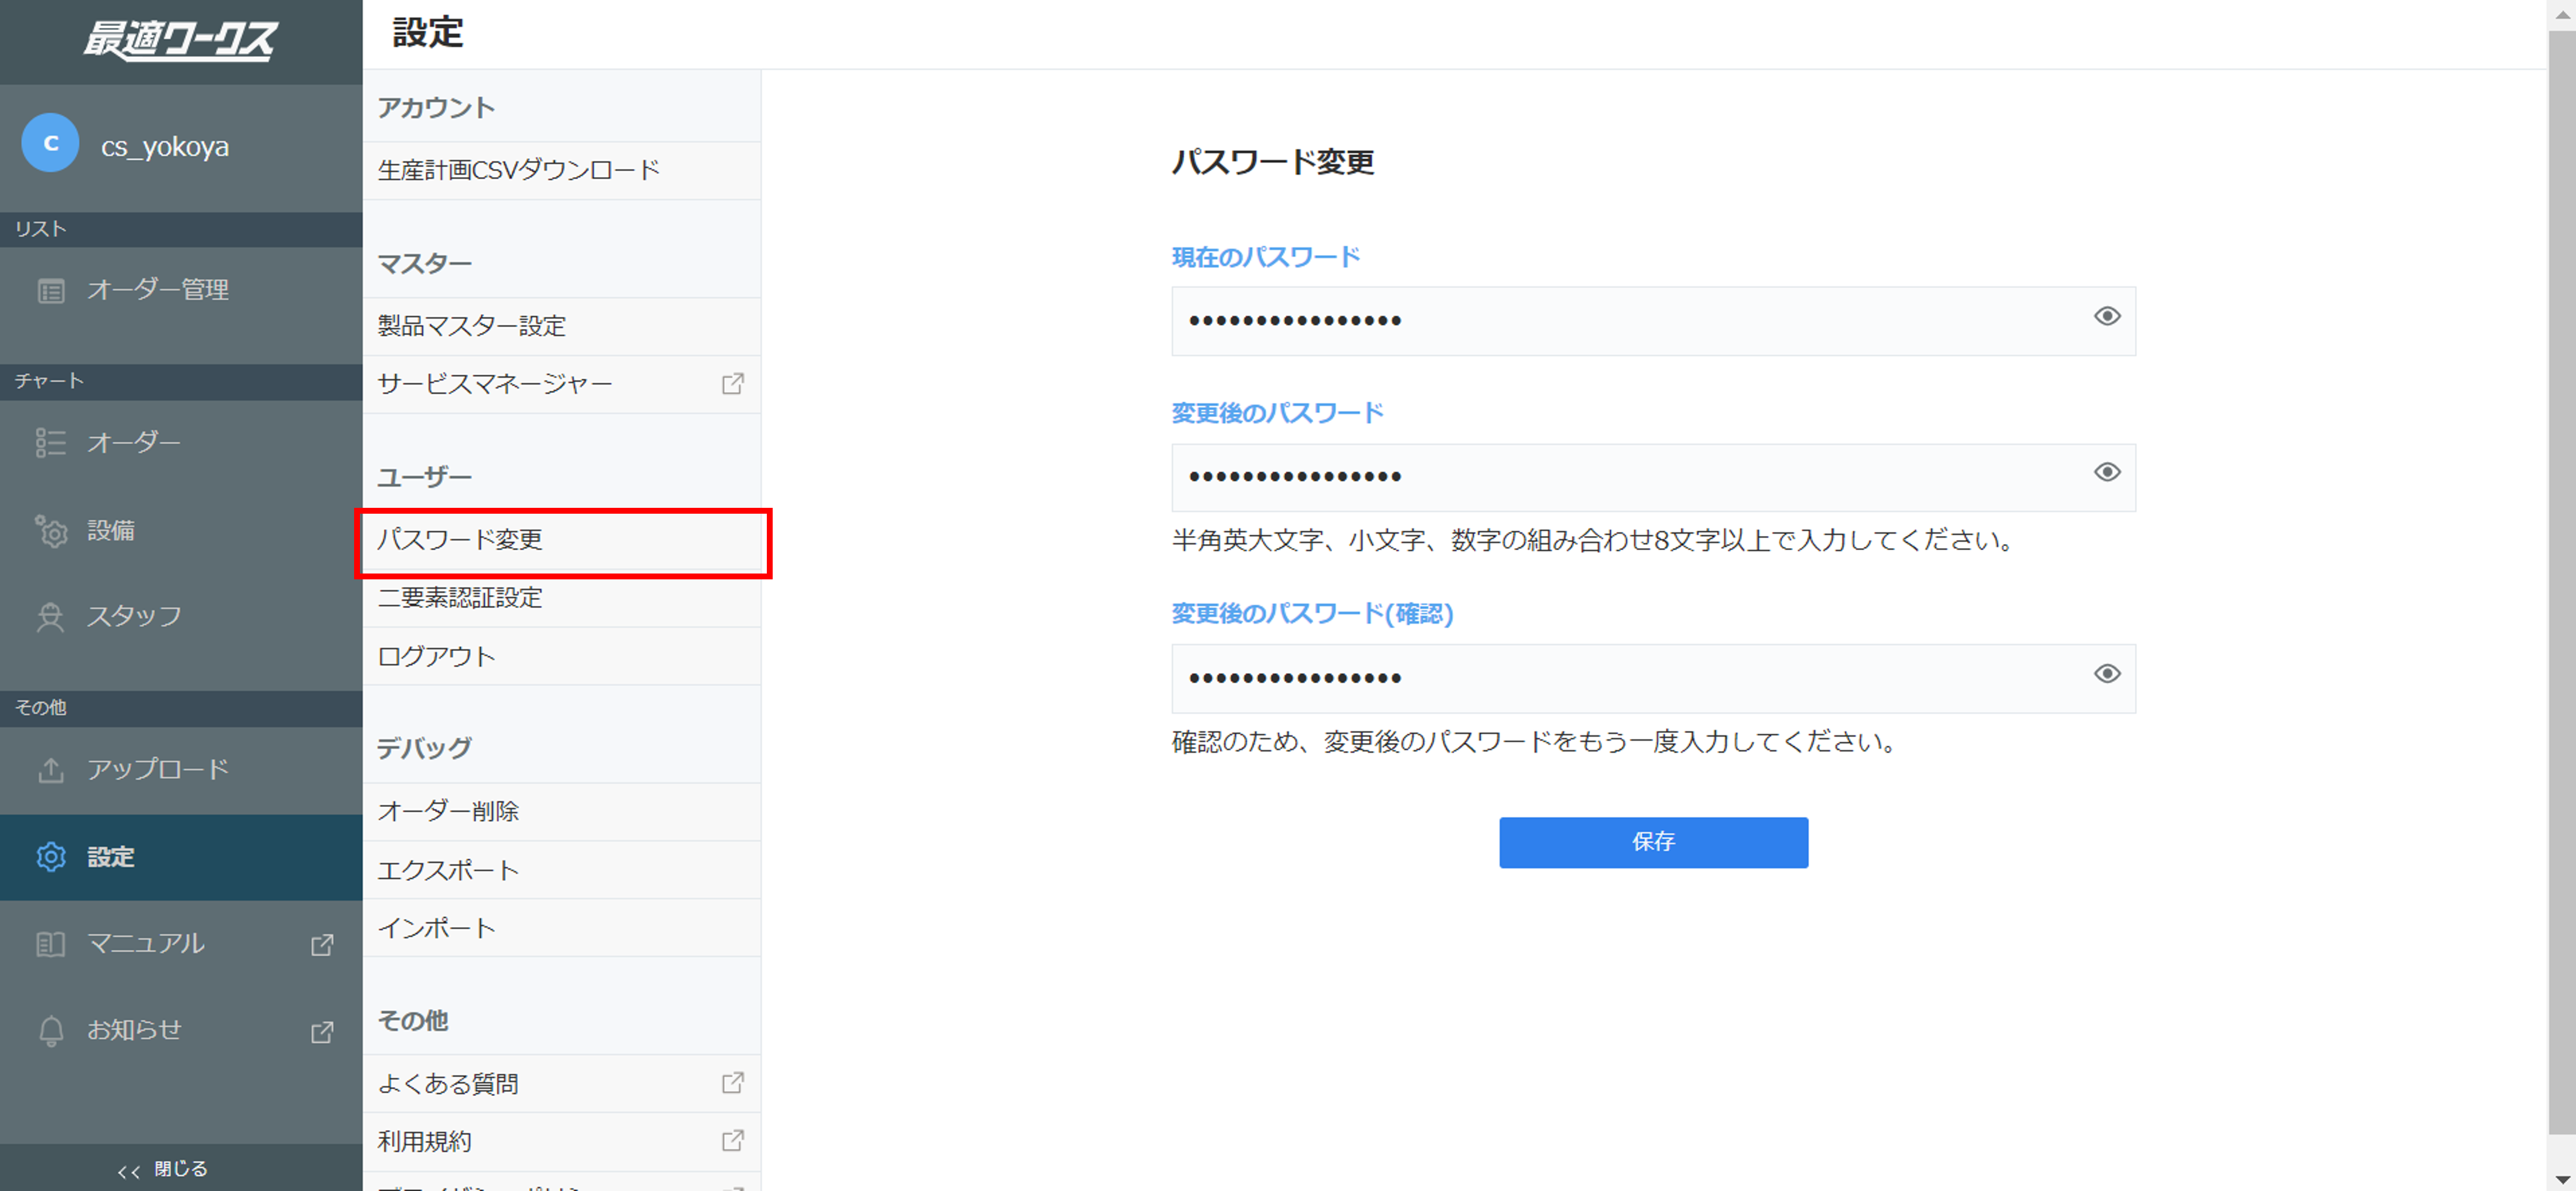Click the ユーザー section header

(x=424, y=477)
